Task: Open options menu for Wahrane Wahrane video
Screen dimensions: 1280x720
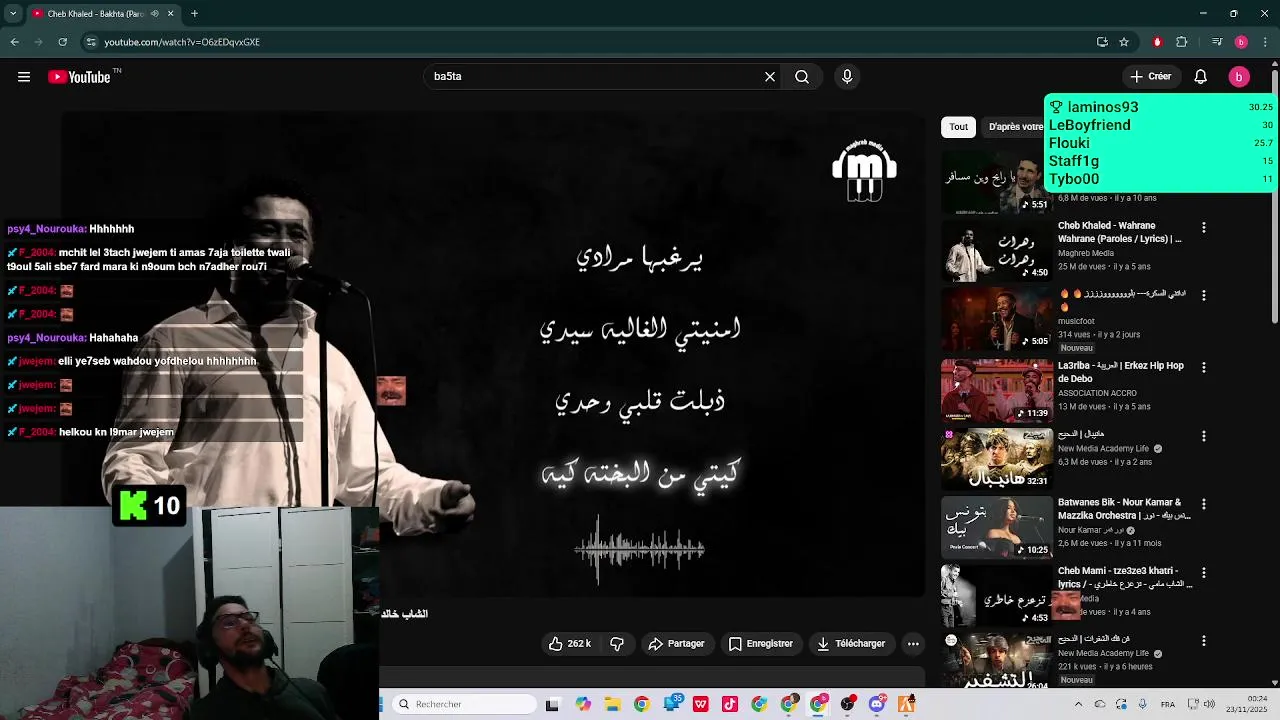Action: (x=1204, y=228)
